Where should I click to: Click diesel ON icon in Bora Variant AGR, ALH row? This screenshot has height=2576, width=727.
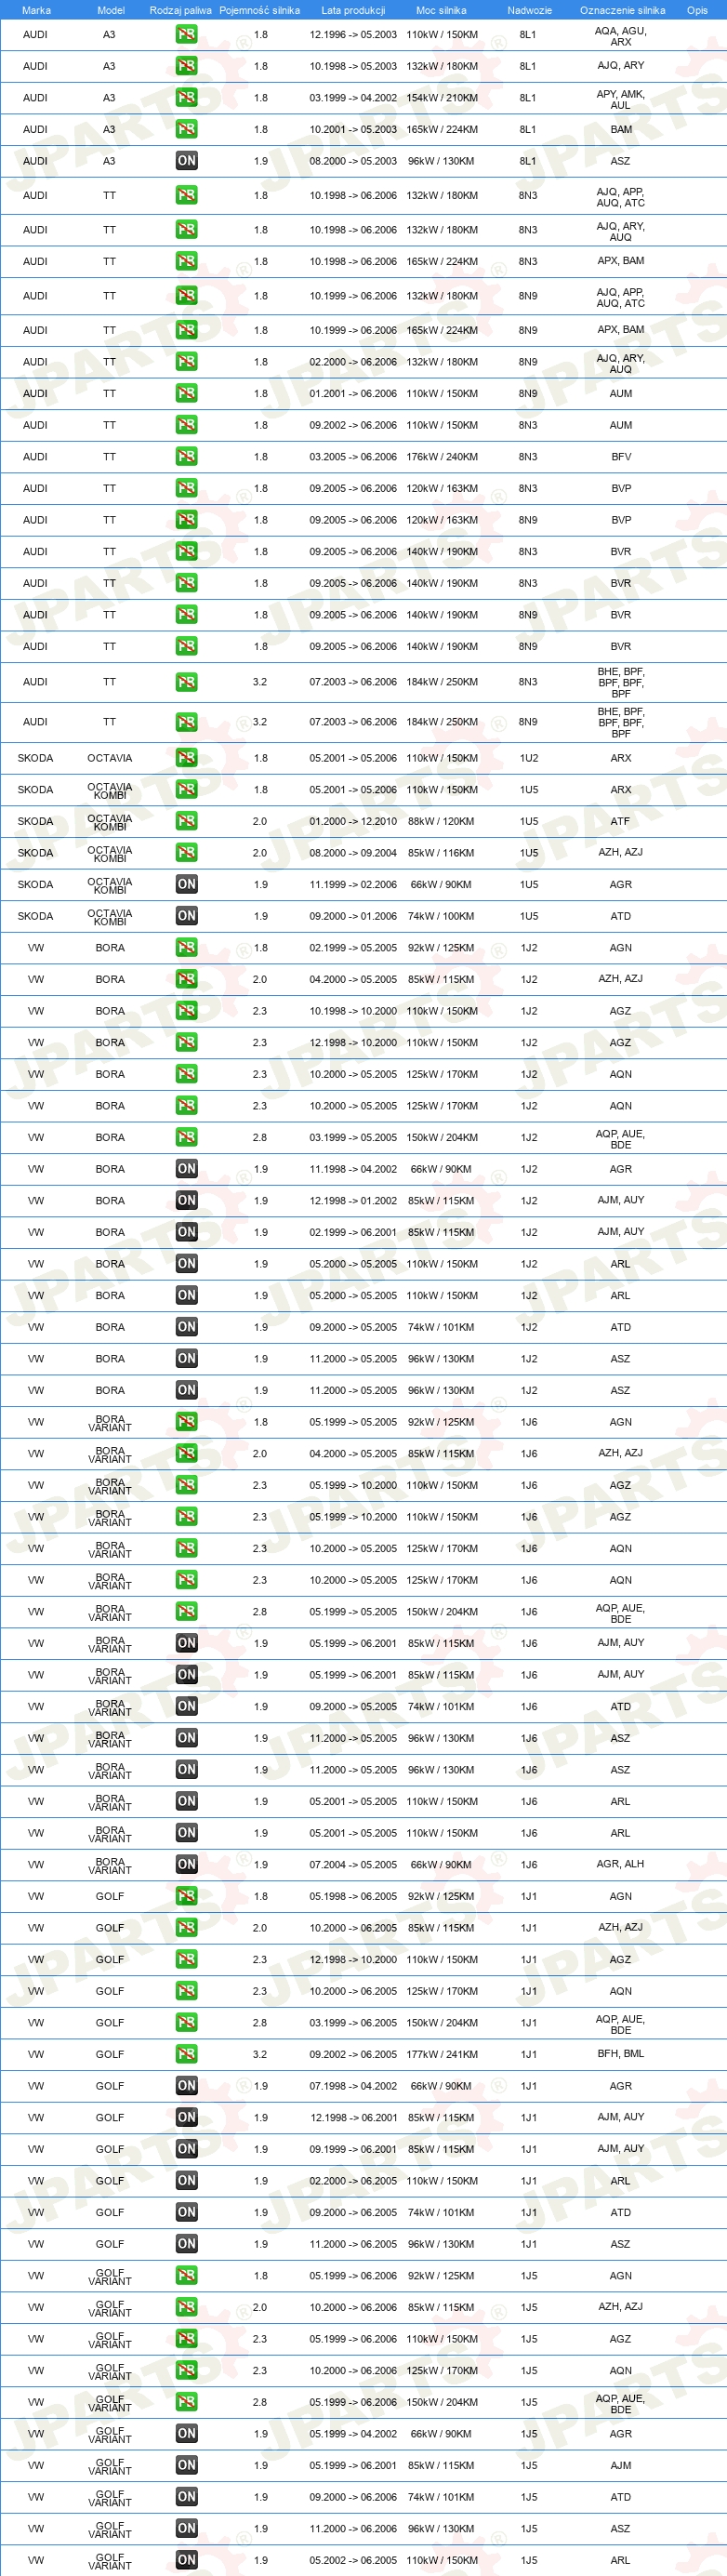point(186,1865)
